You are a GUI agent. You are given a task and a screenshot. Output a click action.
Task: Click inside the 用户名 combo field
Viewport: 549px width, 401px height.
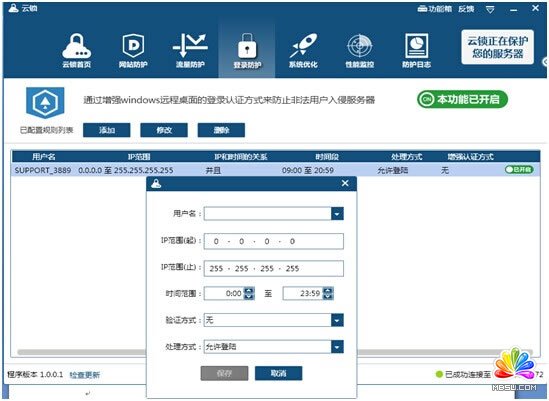(267, 214)
